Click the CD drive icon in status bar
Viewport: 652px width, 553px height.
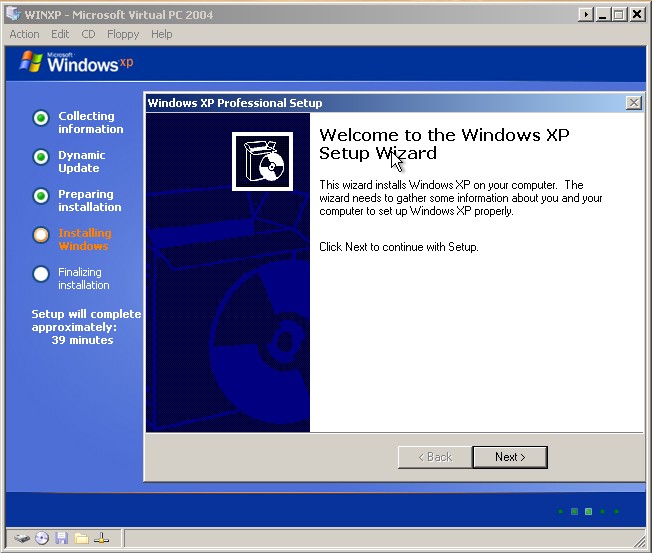tap(42, 538)
